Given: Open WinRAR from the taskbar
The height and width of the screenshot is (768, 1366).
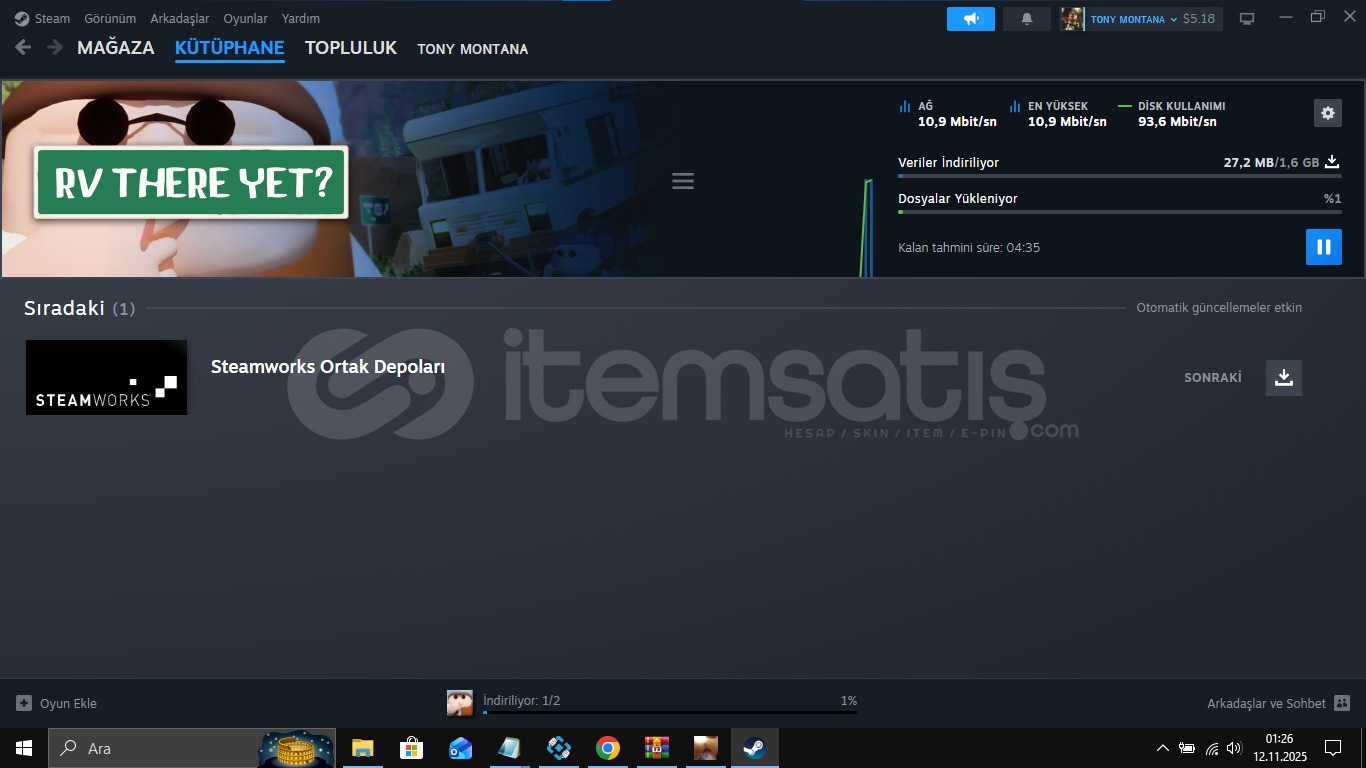Looking at the screenshot, I should click(656, 748).
